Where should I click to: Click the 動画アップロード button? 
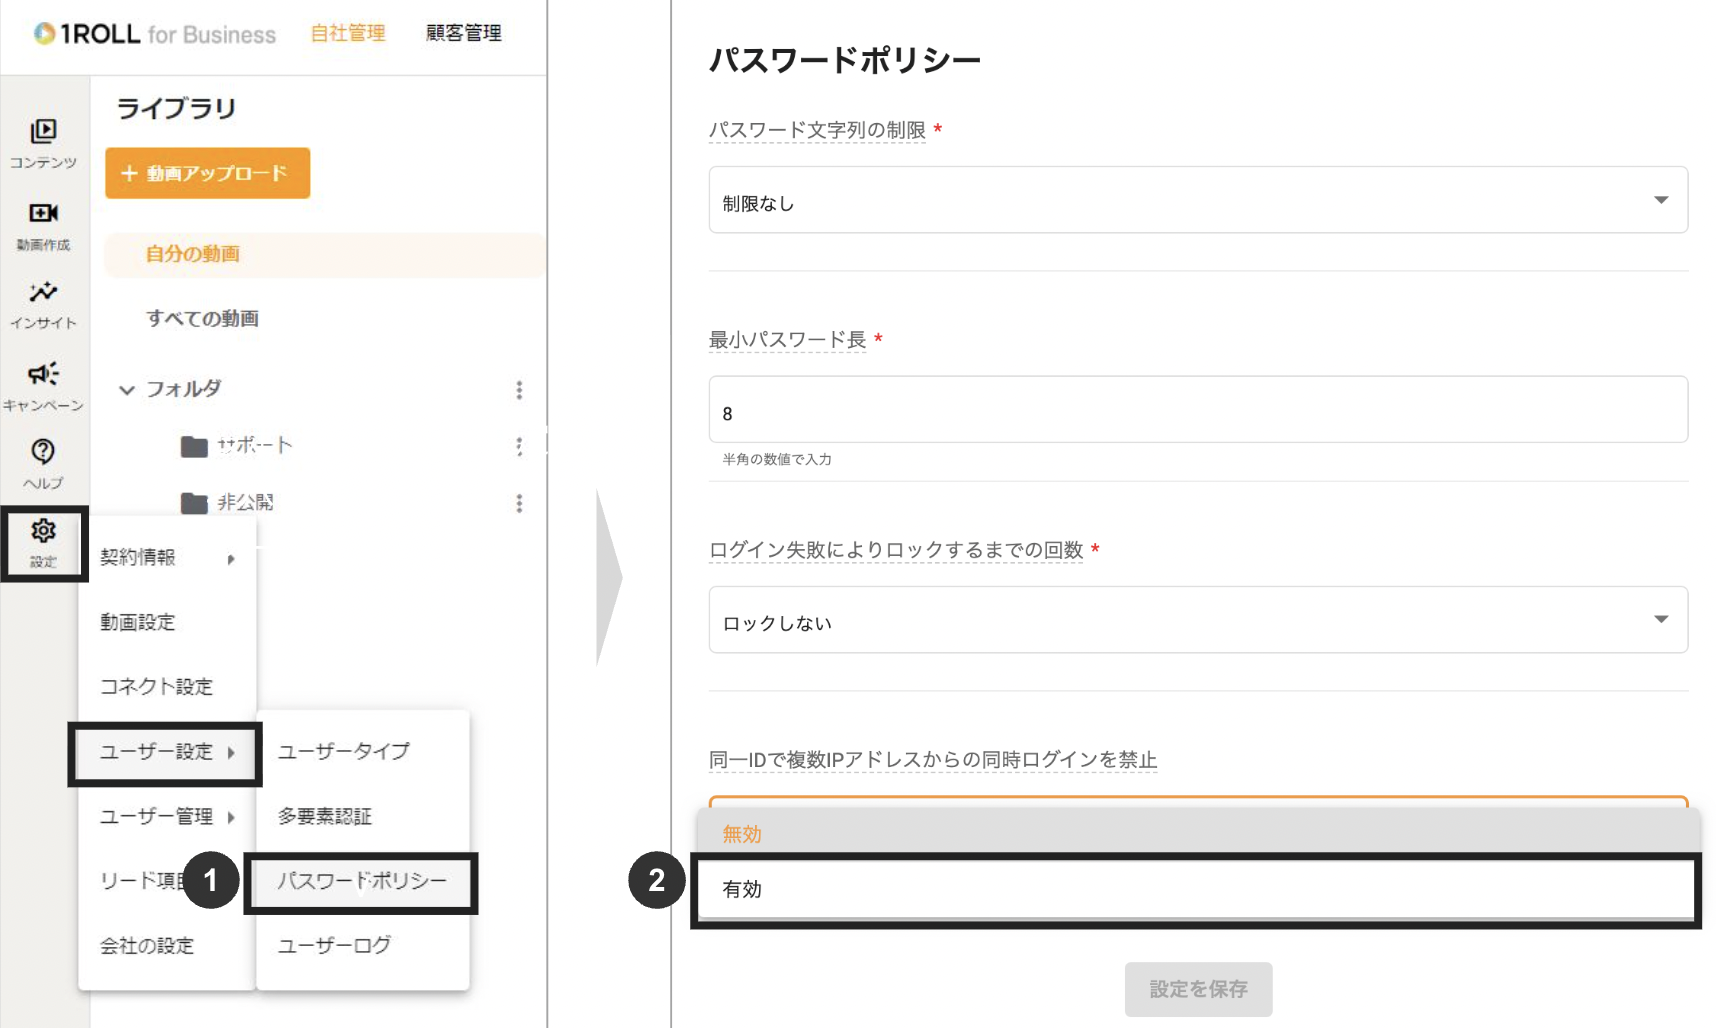click(207, 173)
